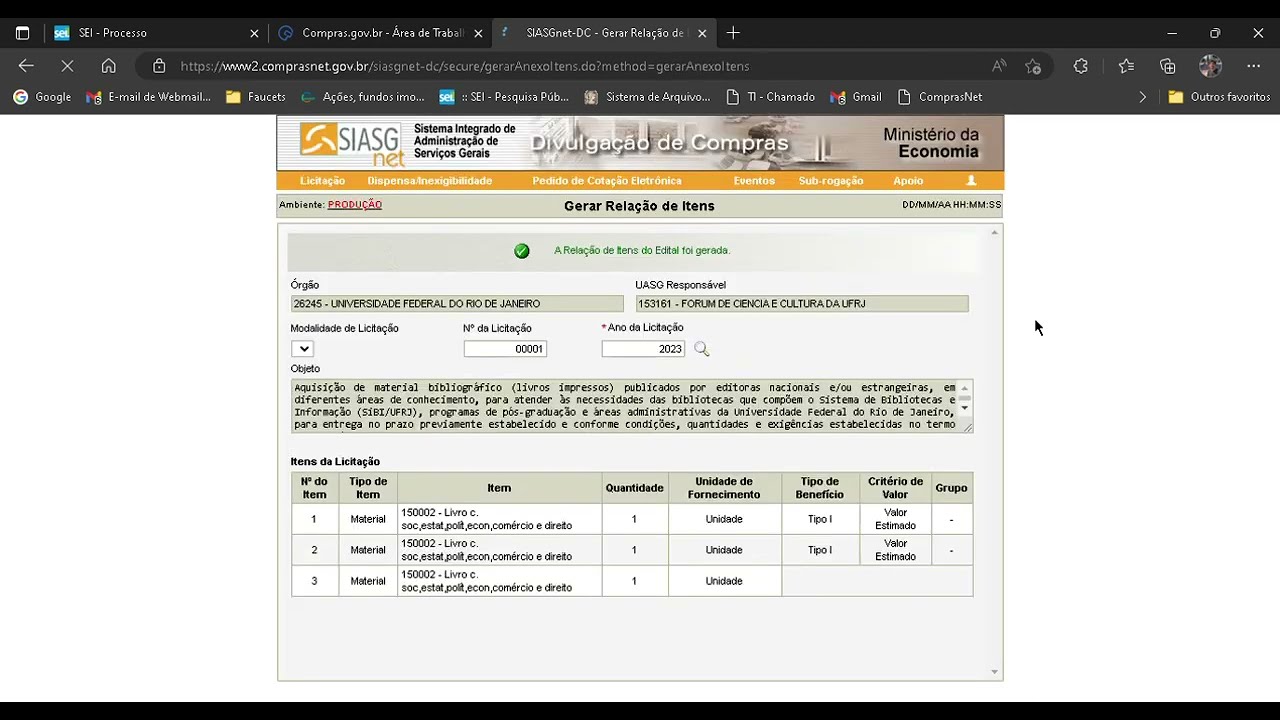Open the ComprasNet bookmark
The image size is (1280, 720).
[x=940, y=97]
